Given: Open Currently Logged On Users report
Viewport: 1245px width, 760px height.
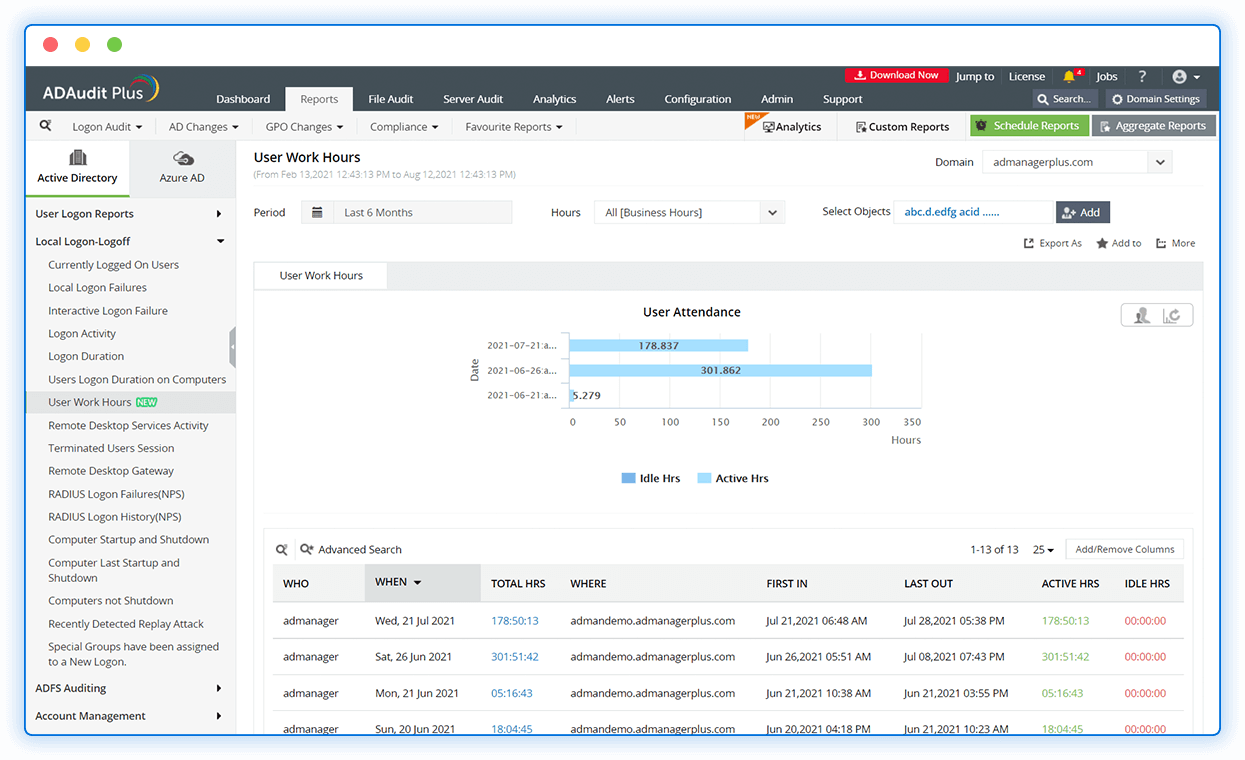Looking at the screenshot, I should pos(114,265).
